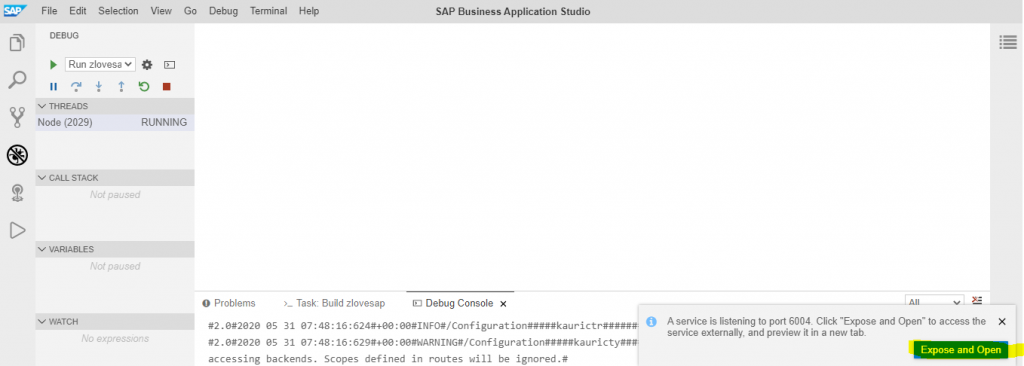1024x366 pixels.
Task: Click the info icon in notification
Action: coord(651,322)
